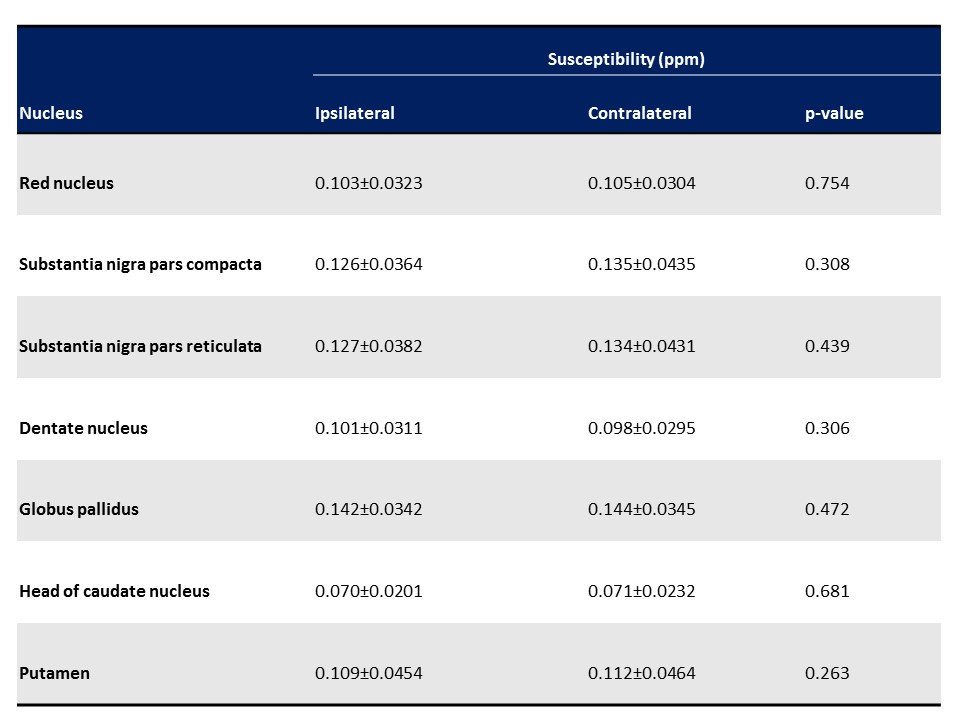Click the Dentate nucleus row label

(83, 428)
